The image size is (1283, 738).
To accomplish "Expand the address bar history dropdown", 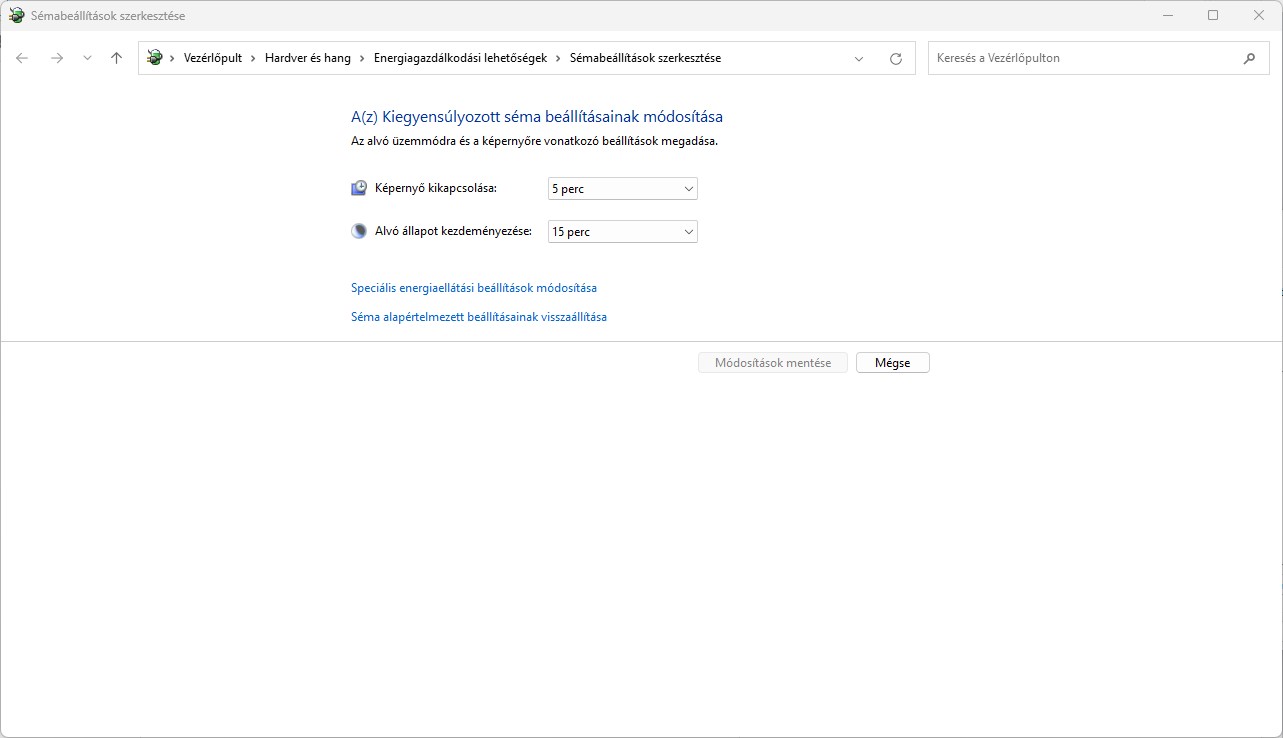I will coord(859,58).
